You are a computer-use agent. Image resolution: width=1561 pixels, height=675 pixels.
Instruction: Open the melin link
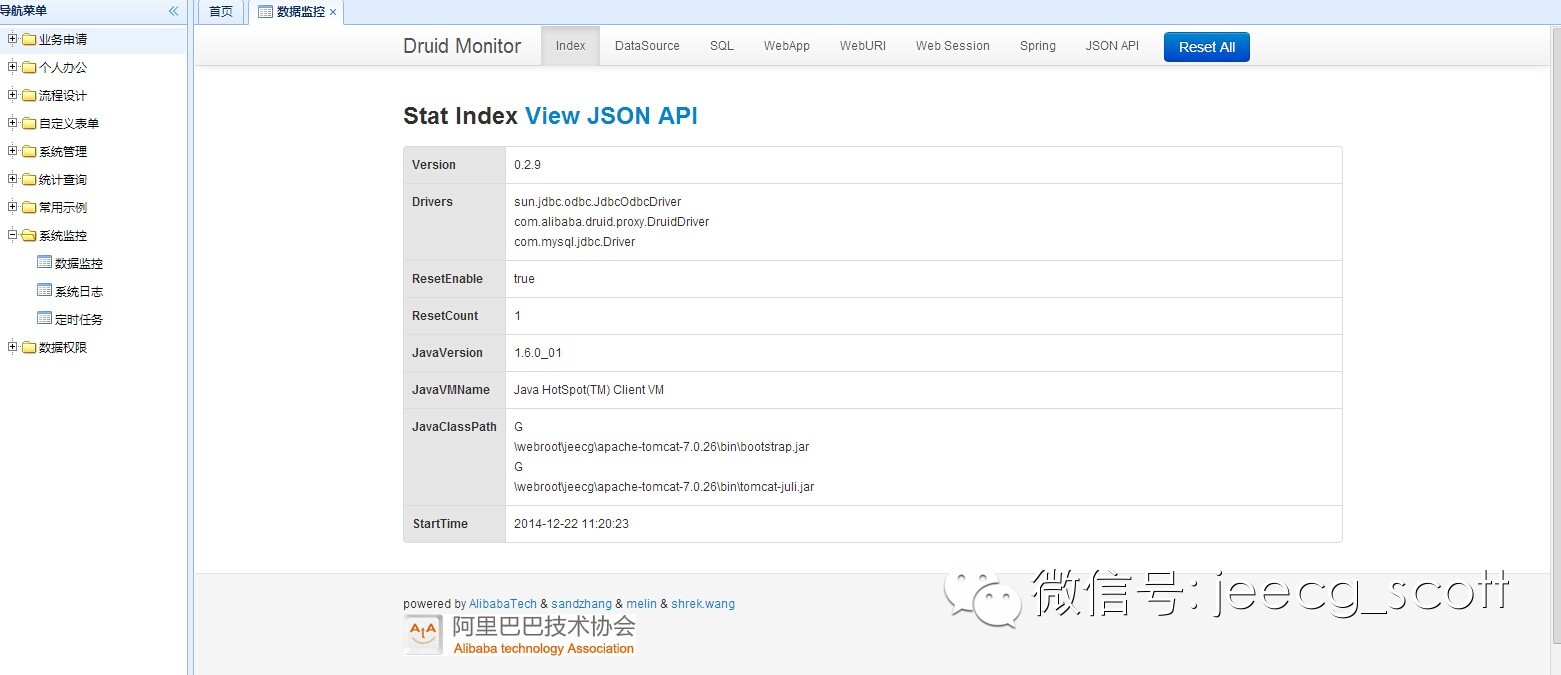pos(642,604)
